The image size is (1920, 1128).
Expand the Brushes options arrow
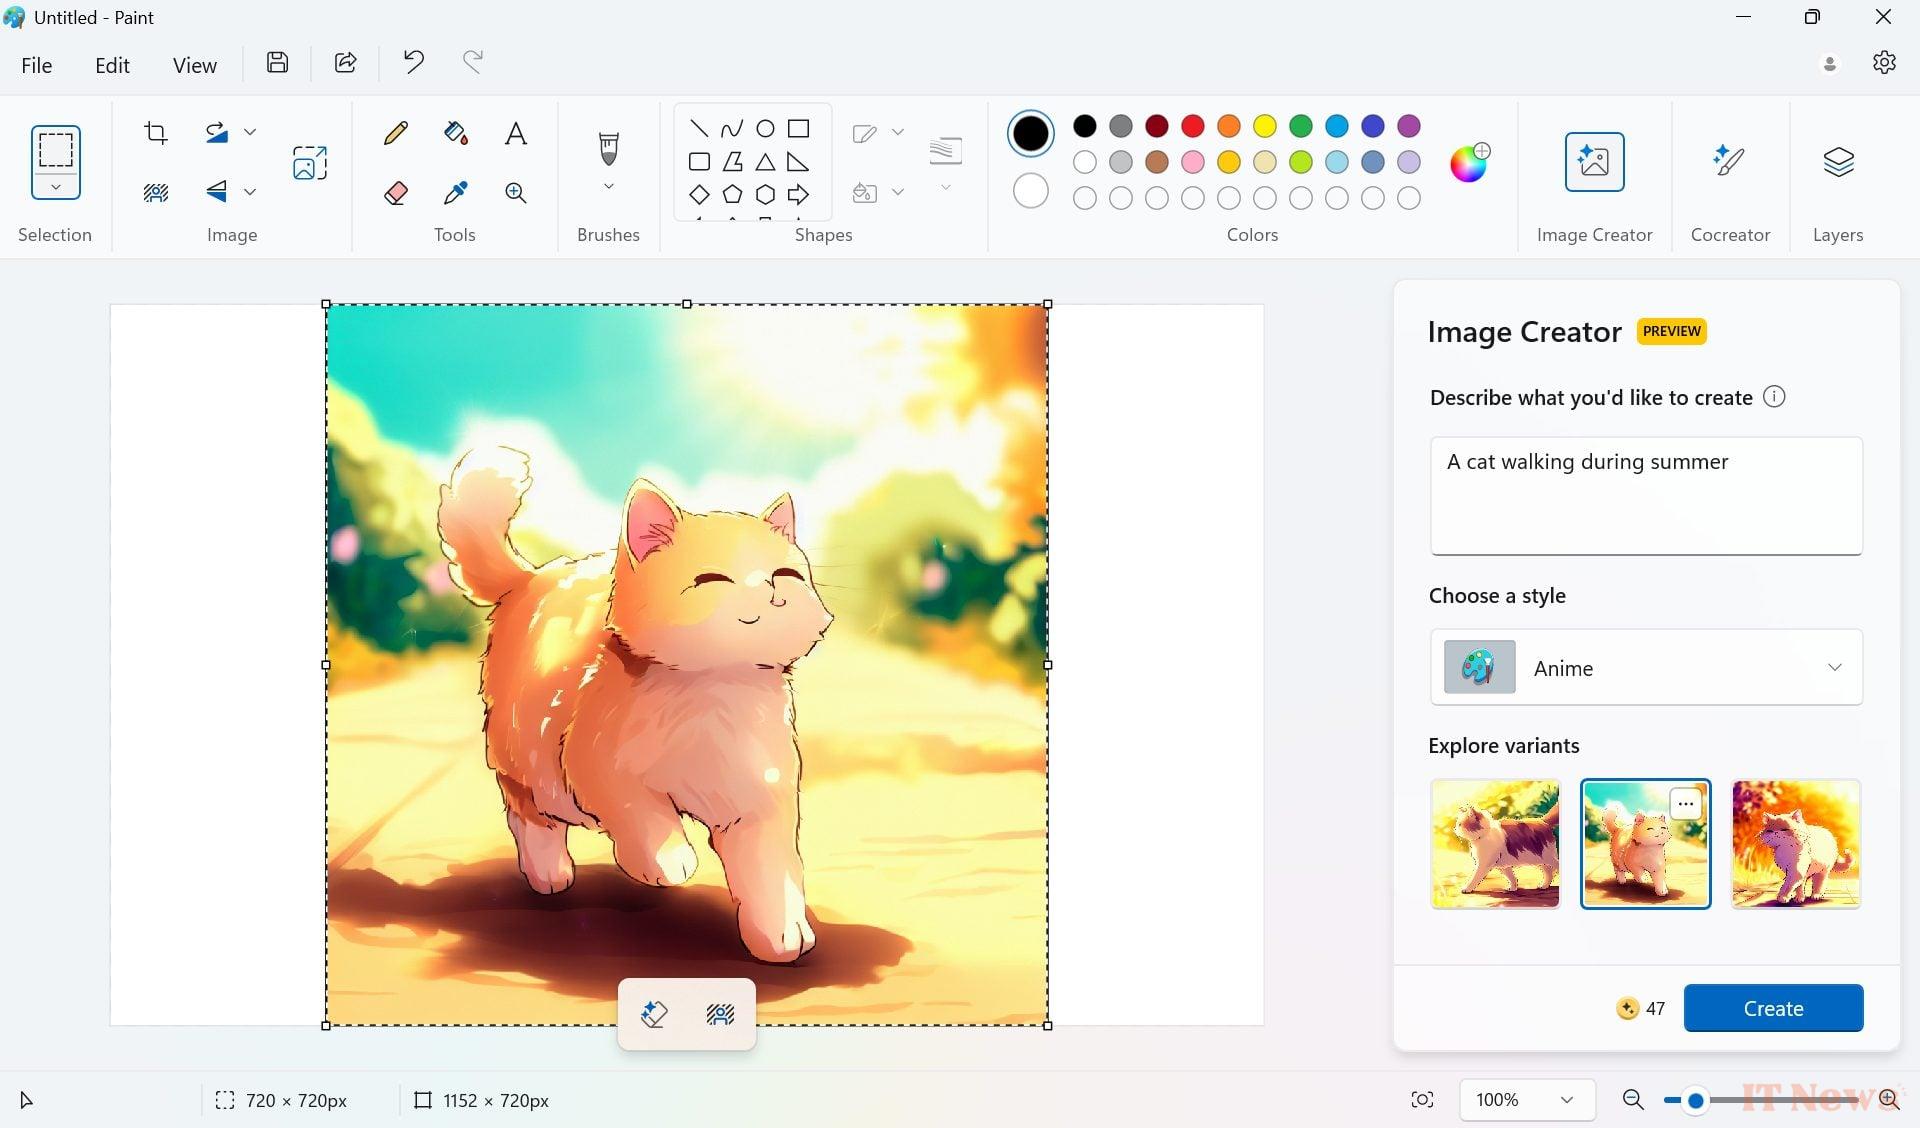[608, 188]
